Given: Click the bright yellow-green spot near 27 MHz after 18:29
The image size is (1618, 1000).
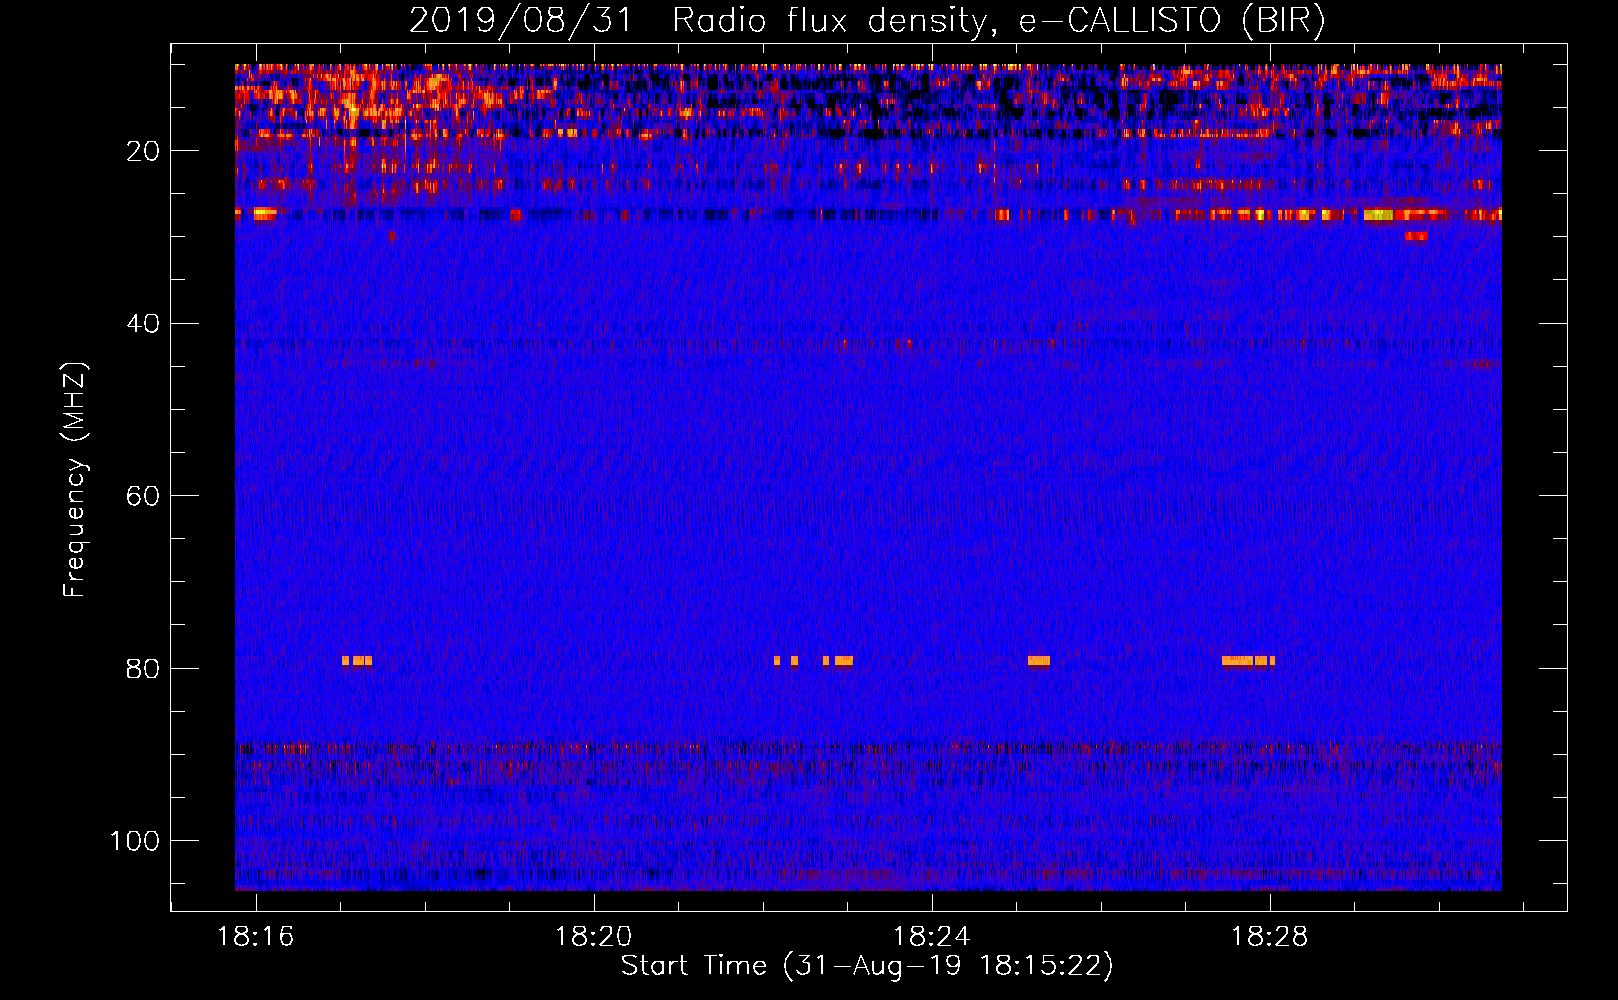Looking at the screenshot, I should pyautogui.click(x=1379, y=214).
